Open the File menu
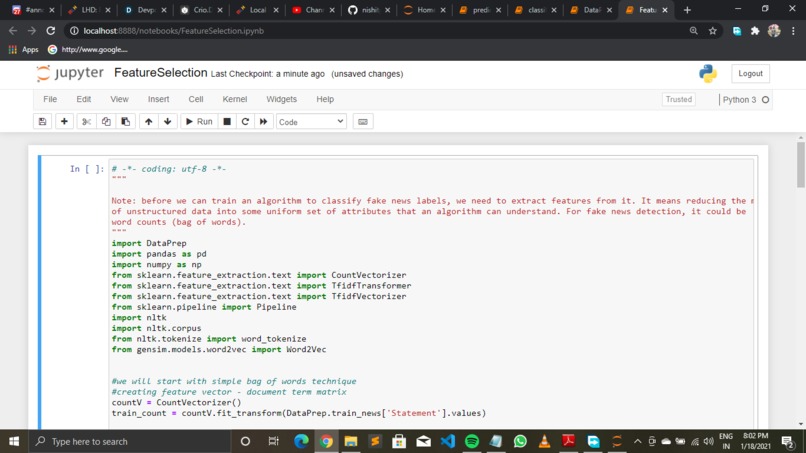806x453 pixels. 50,99
